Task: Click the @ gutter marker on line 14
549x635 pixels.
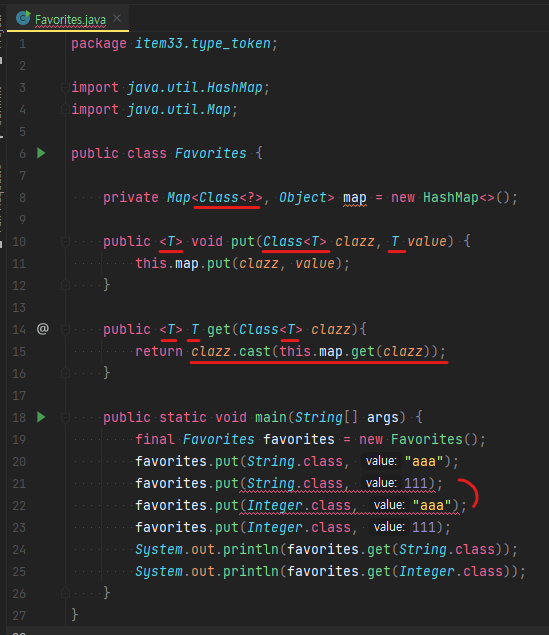Action: coord(43,328)
